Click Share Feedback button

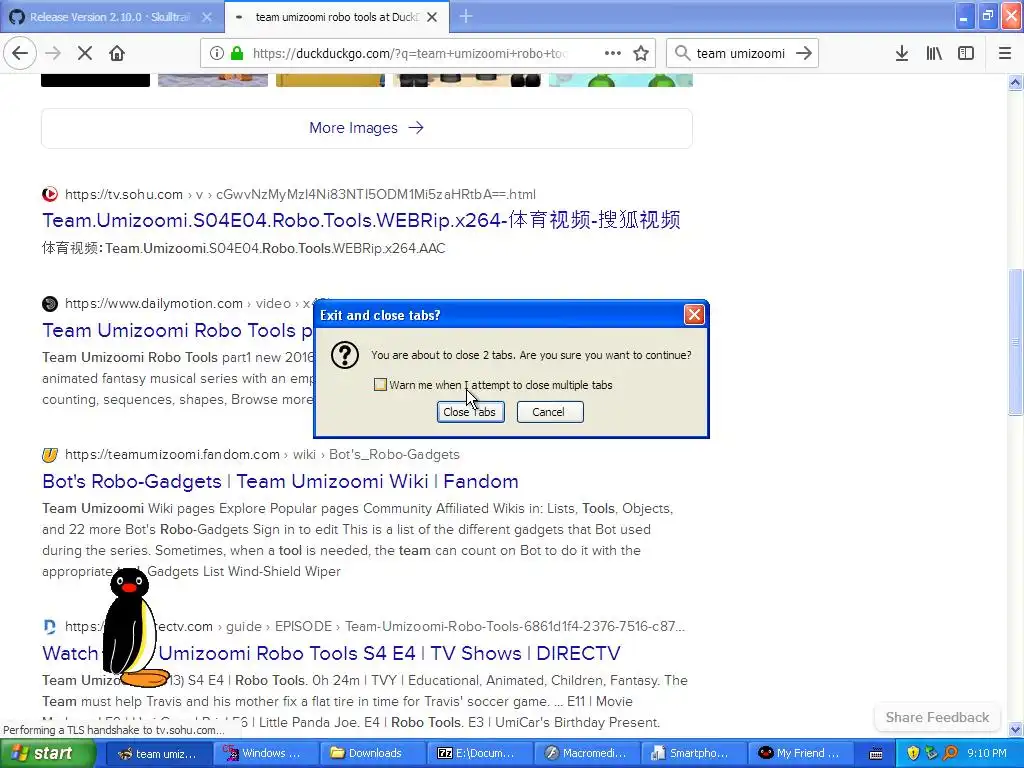click(937, 717)
